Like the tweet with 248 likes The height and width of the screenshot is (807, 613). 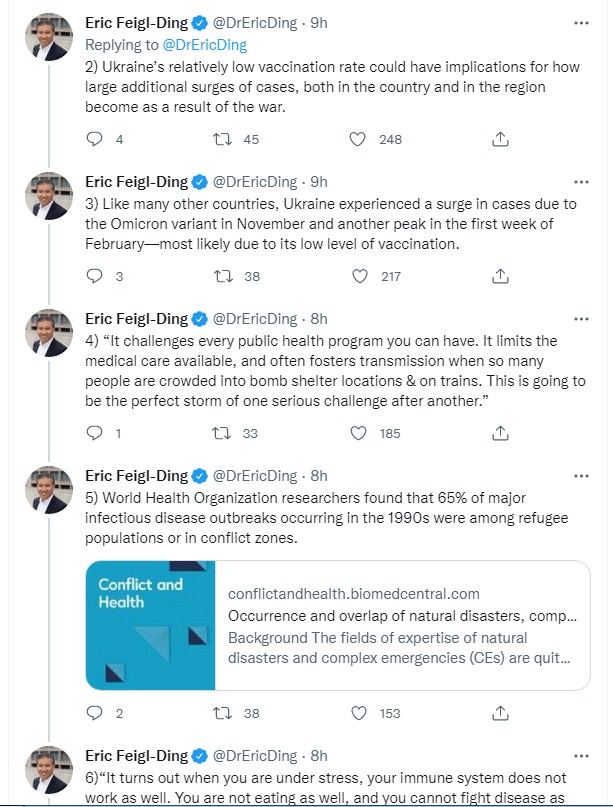[x=357, y=140]
